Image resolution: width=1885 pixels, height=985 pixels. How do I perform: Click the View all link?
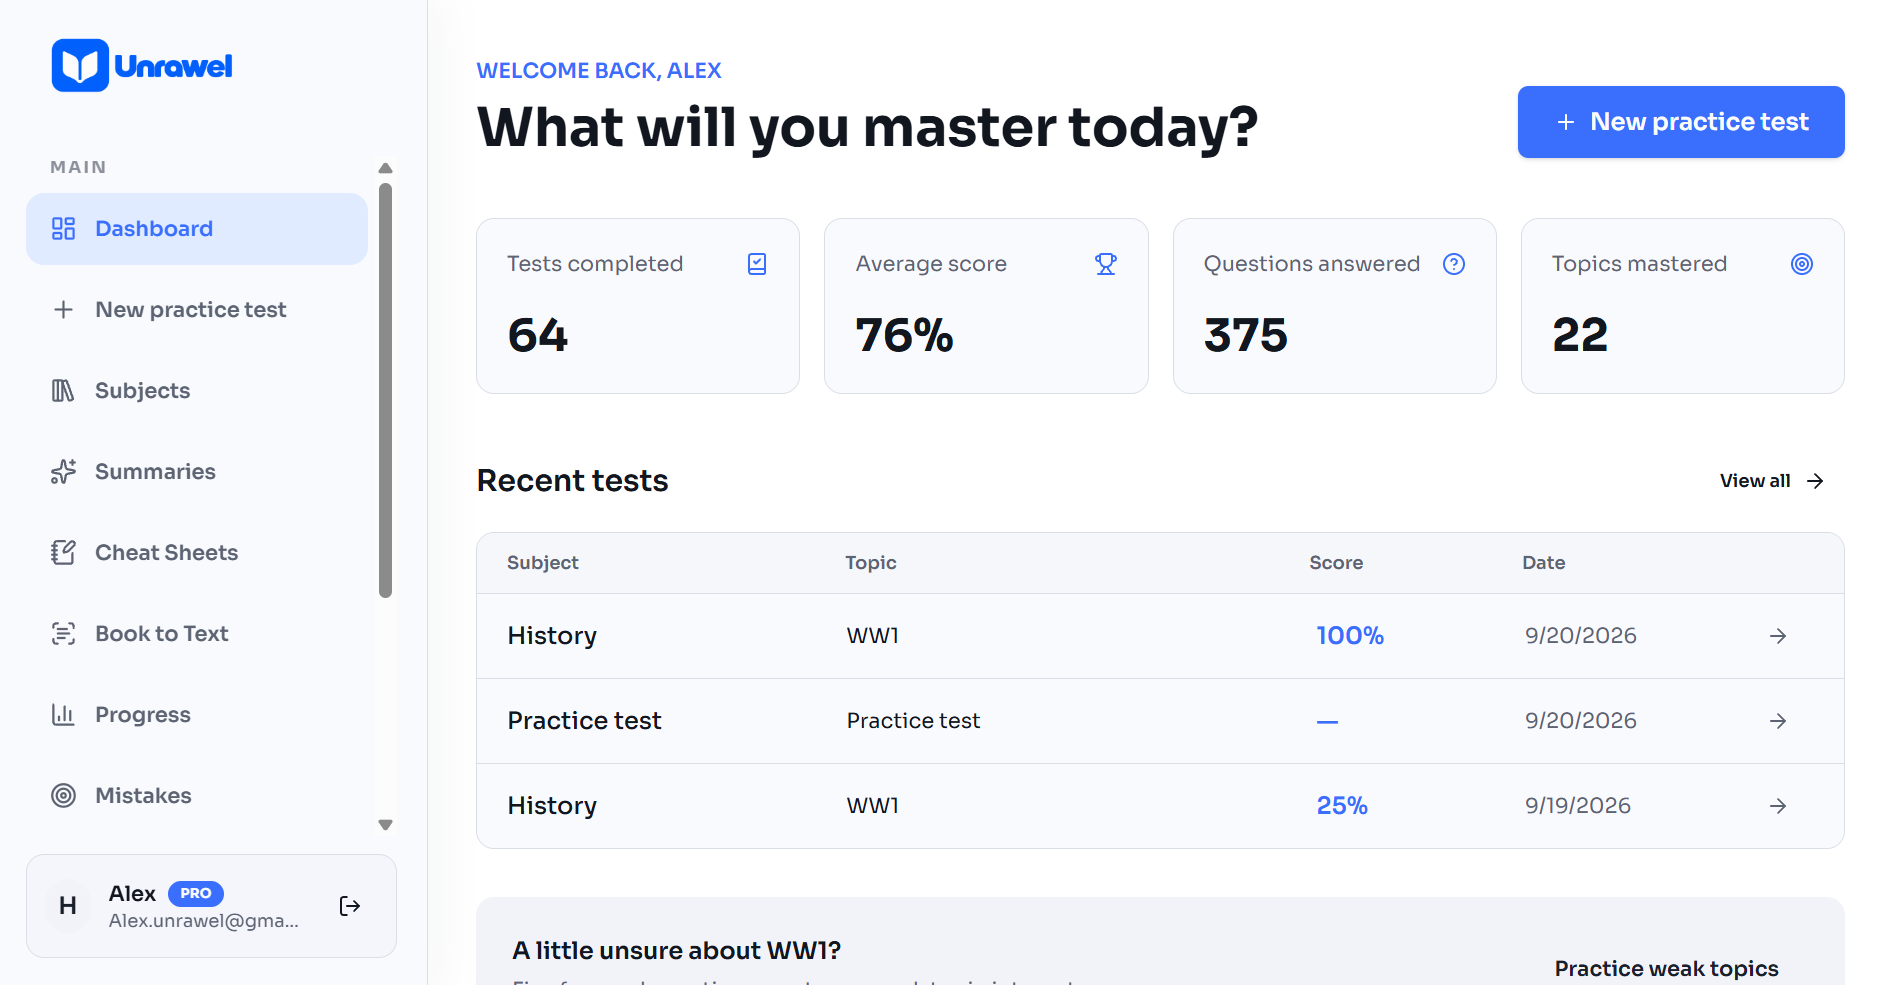pos(1772,481)
